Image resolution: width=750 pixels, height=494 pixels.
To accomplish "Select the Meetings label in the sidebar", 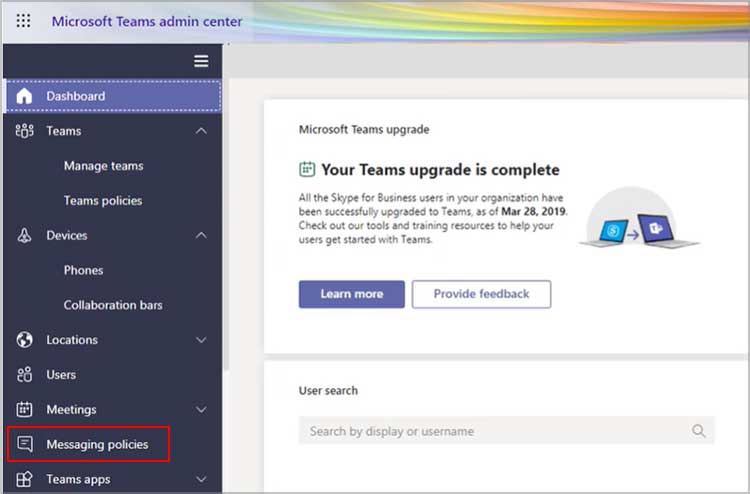I will click(71, 409).
